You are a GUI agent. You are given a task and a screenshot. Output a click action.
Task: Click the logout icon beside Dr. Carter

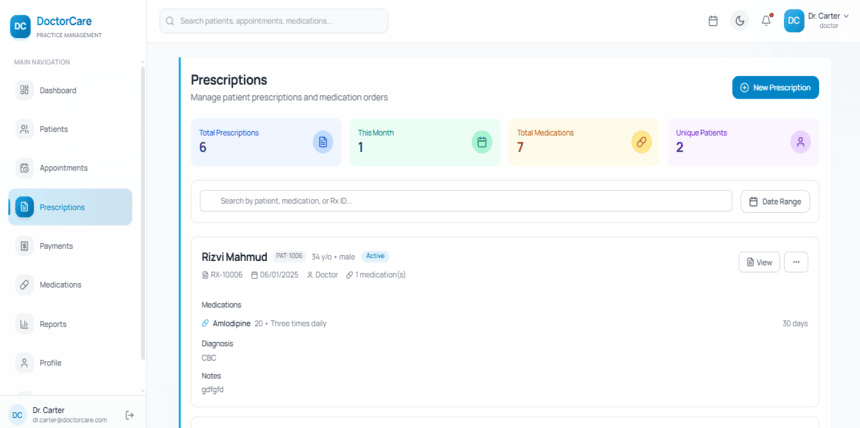click(129, 415)
